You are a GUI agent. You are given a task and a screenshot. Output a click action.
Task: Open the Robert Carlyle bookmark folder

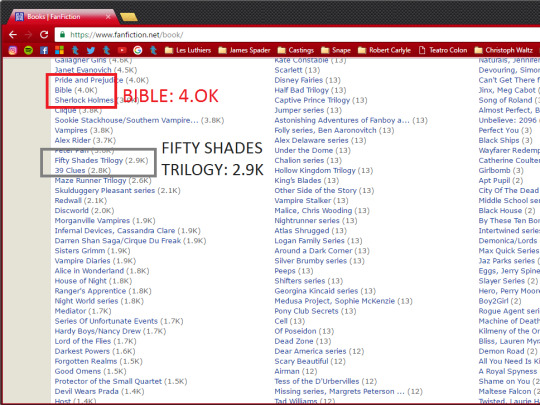coord(384,50)
